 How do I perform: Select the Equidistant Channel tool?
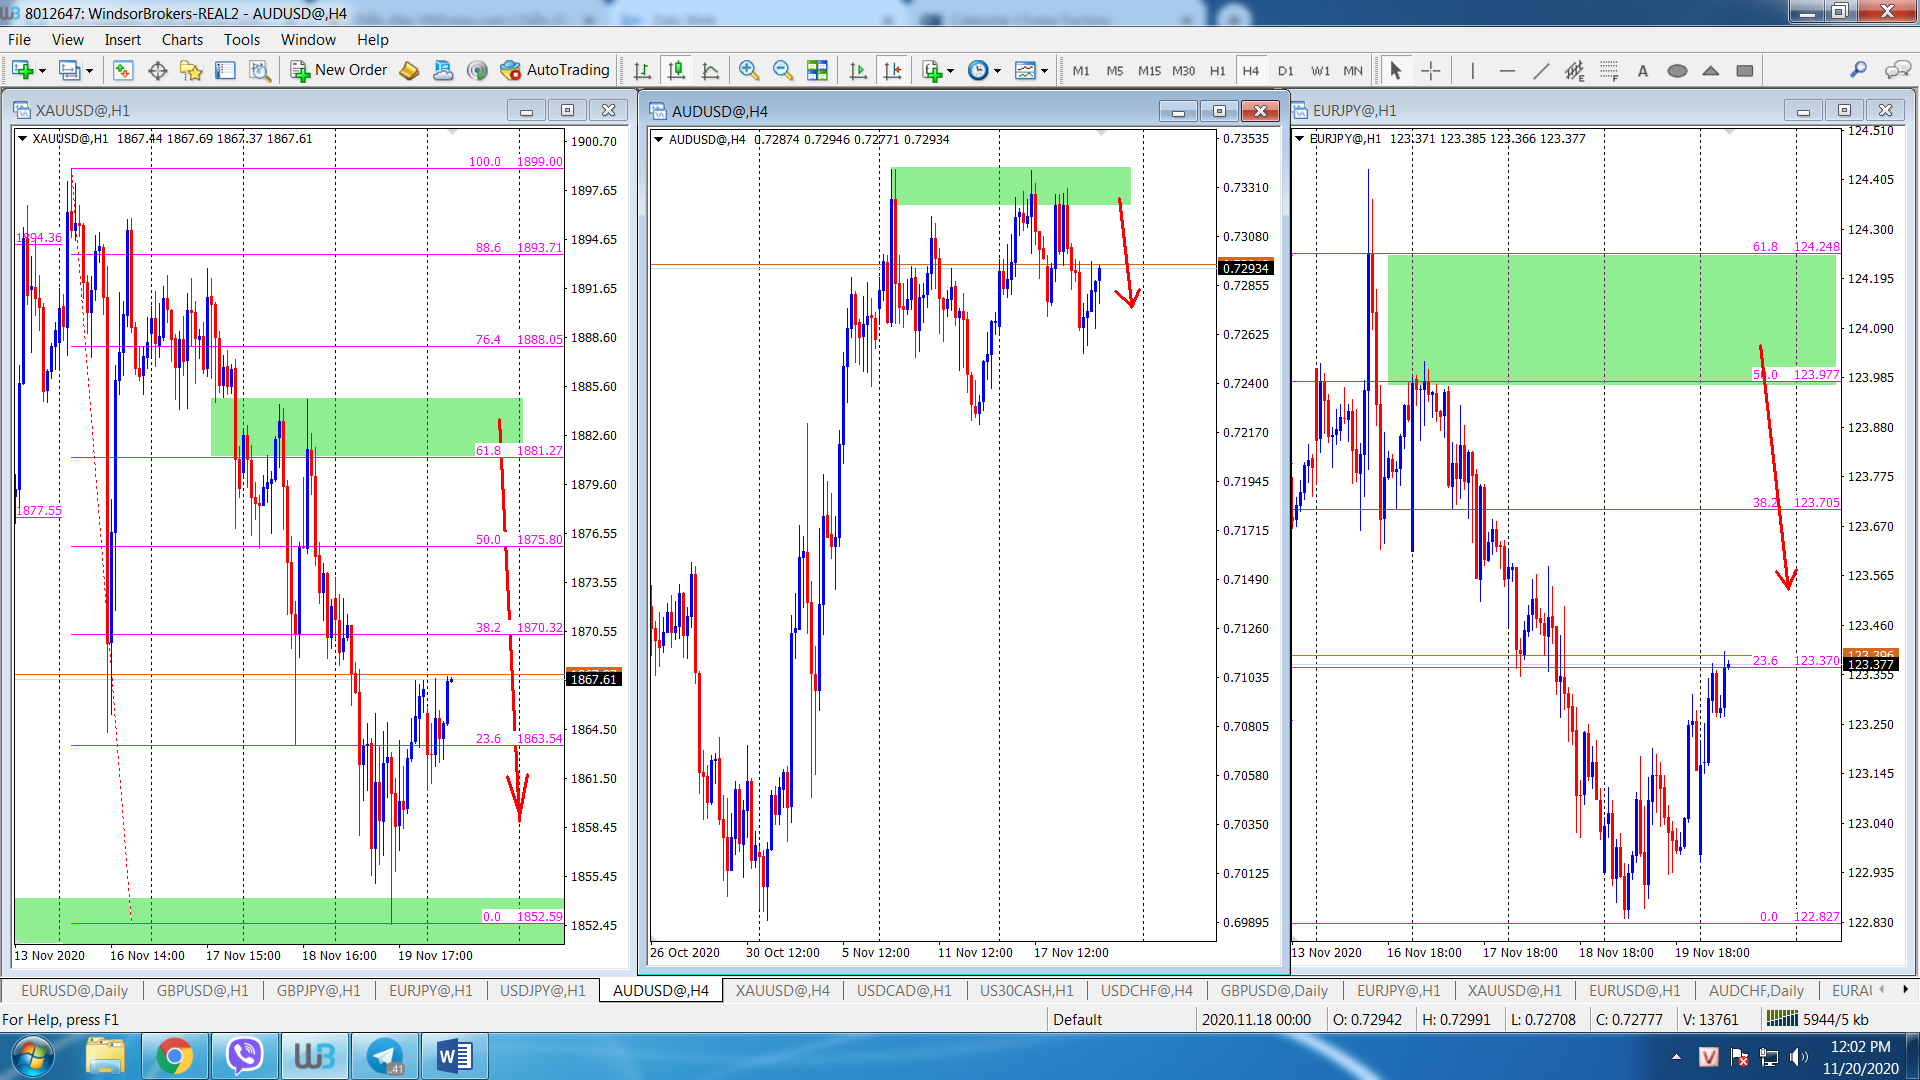point(1575,70)
